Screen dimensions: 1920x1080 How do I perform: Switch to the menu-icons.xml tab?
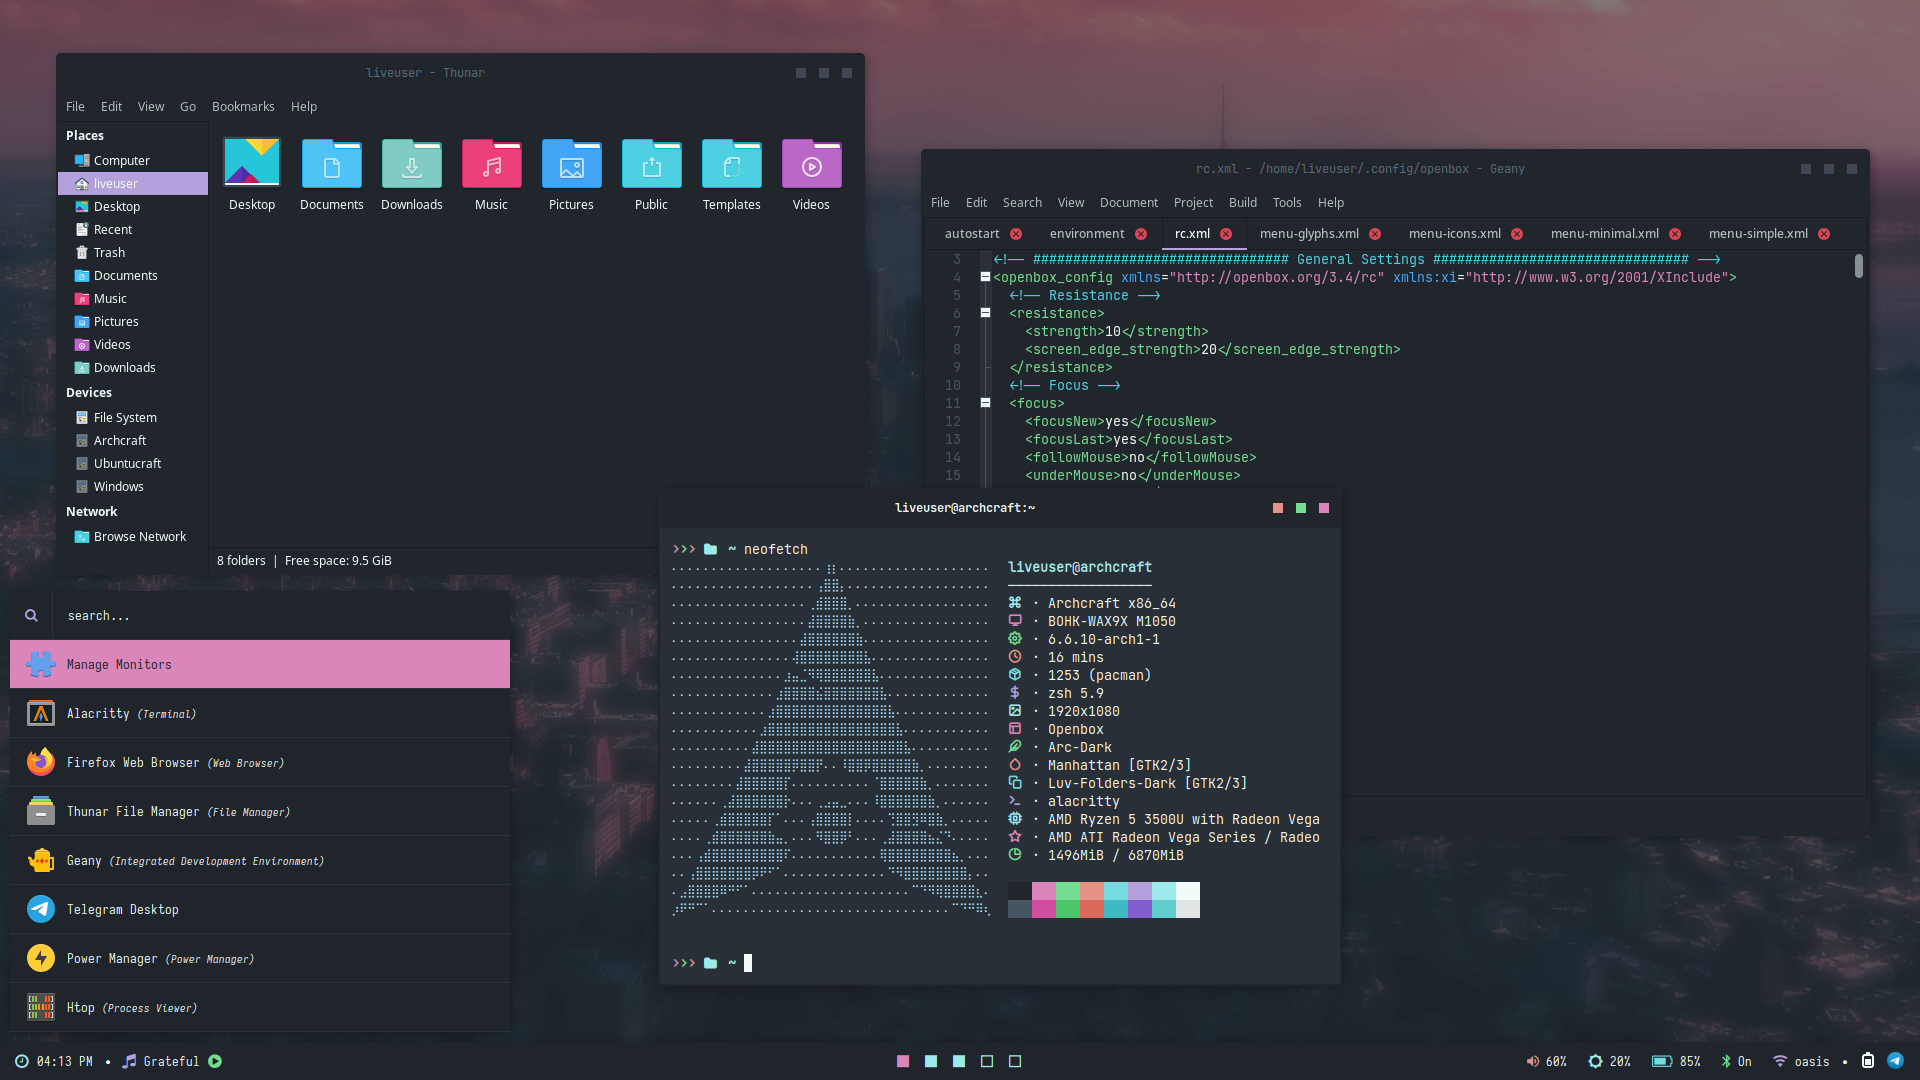point(1454,233)
